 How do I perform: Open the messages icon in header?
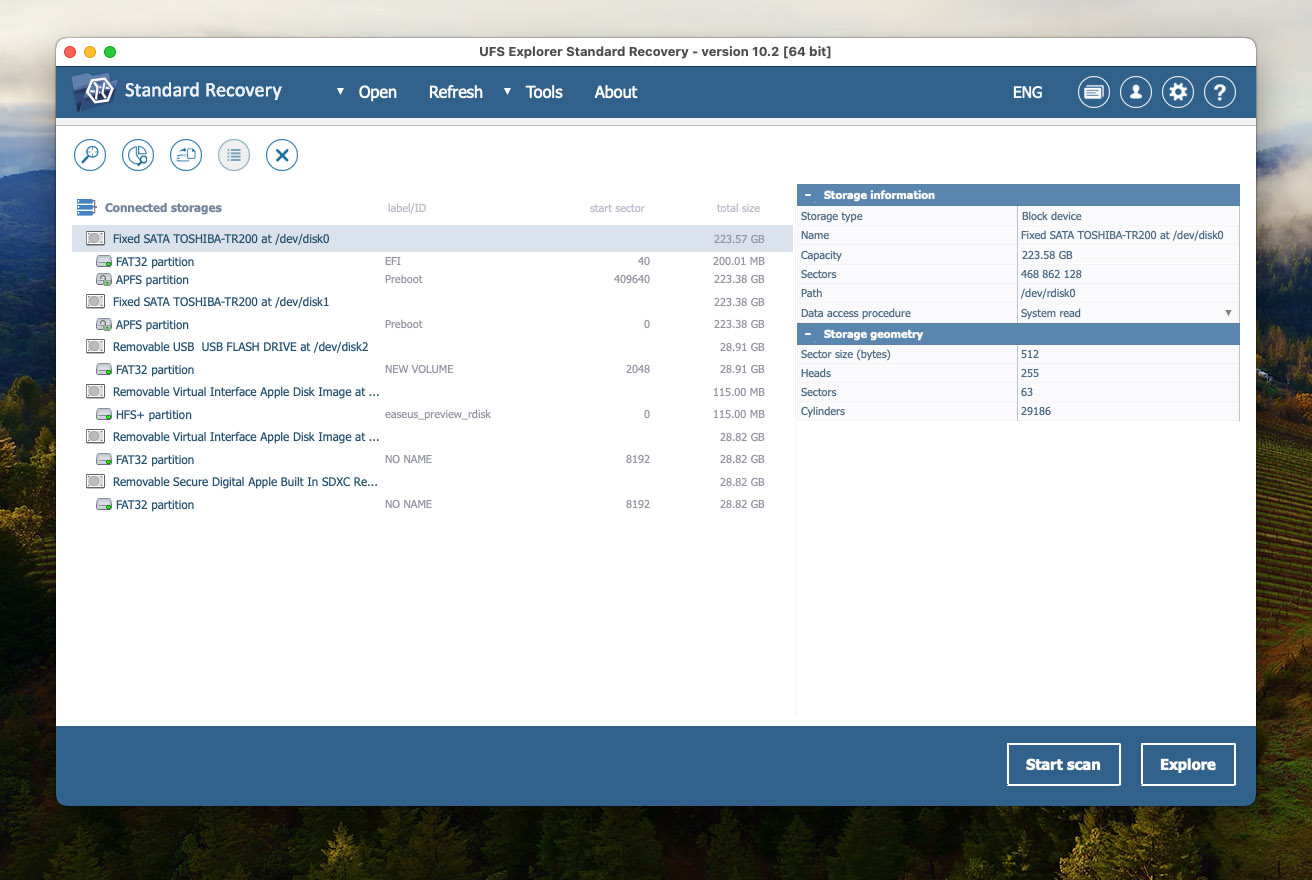(1094, 92)
